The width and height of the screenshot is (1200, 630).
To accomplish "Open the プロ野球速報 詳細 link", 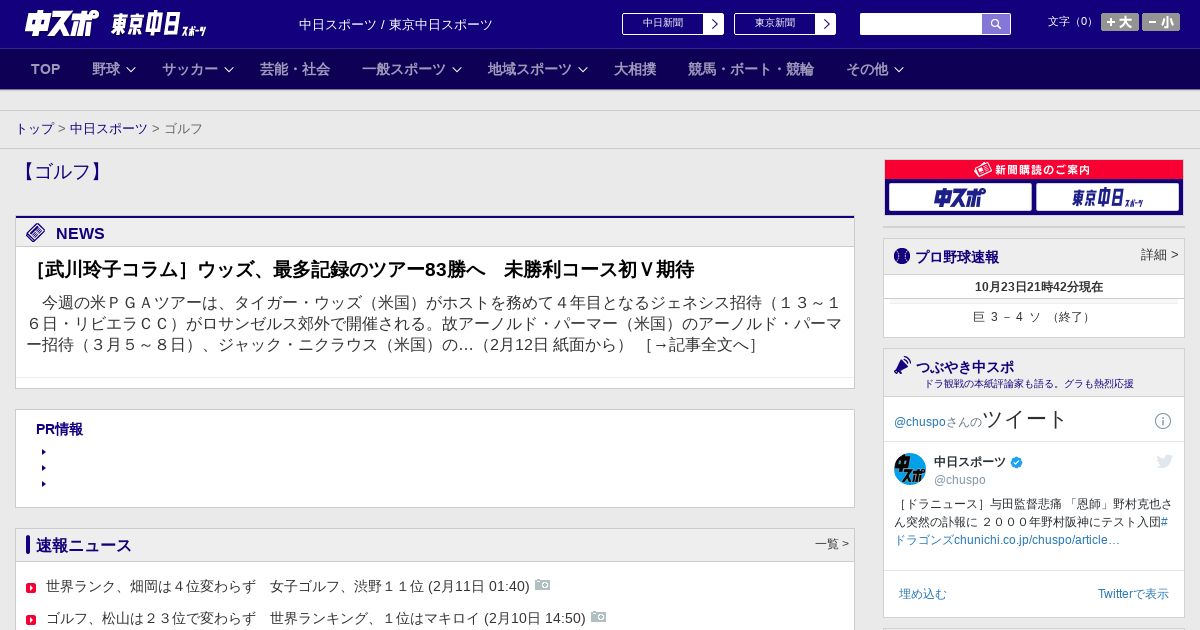I will coord(1159,255).
